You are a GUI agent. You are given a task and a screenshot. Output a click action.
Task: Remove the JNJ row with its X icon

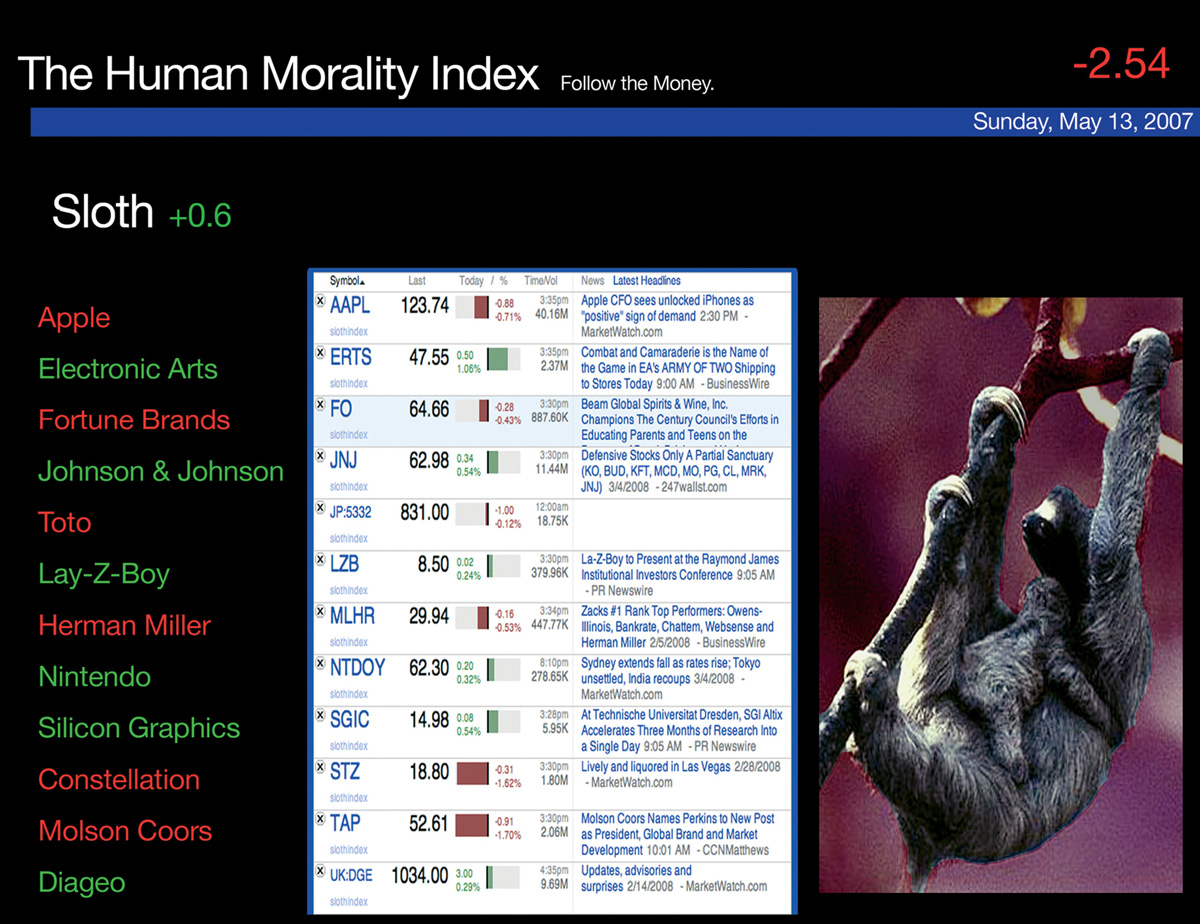point(320,455)
